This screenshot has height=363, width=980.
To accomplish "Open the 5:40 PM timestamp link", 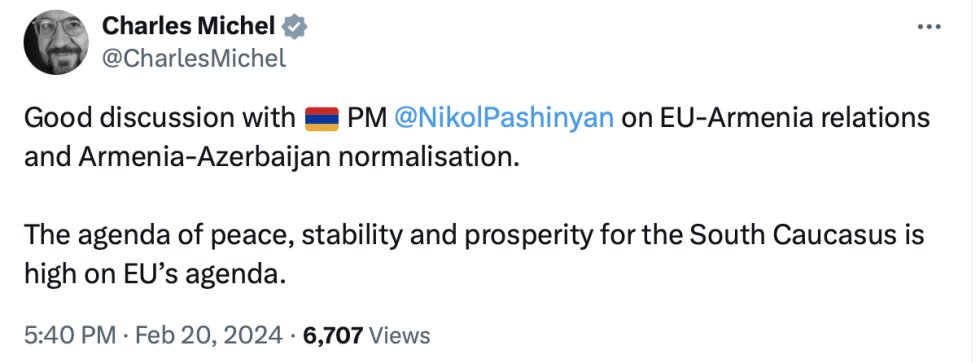I will [x=70, y=336].
